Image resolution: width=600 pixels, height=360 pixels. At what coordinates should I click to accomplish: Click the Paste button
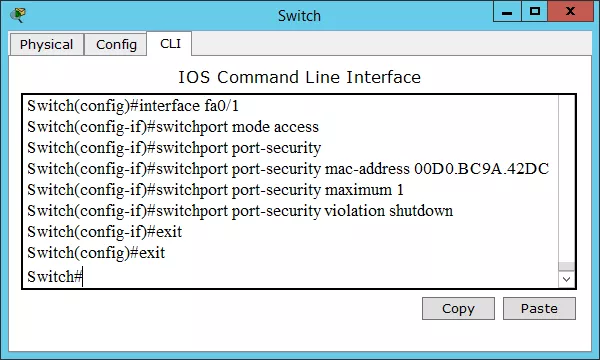(x=539, y=308)
